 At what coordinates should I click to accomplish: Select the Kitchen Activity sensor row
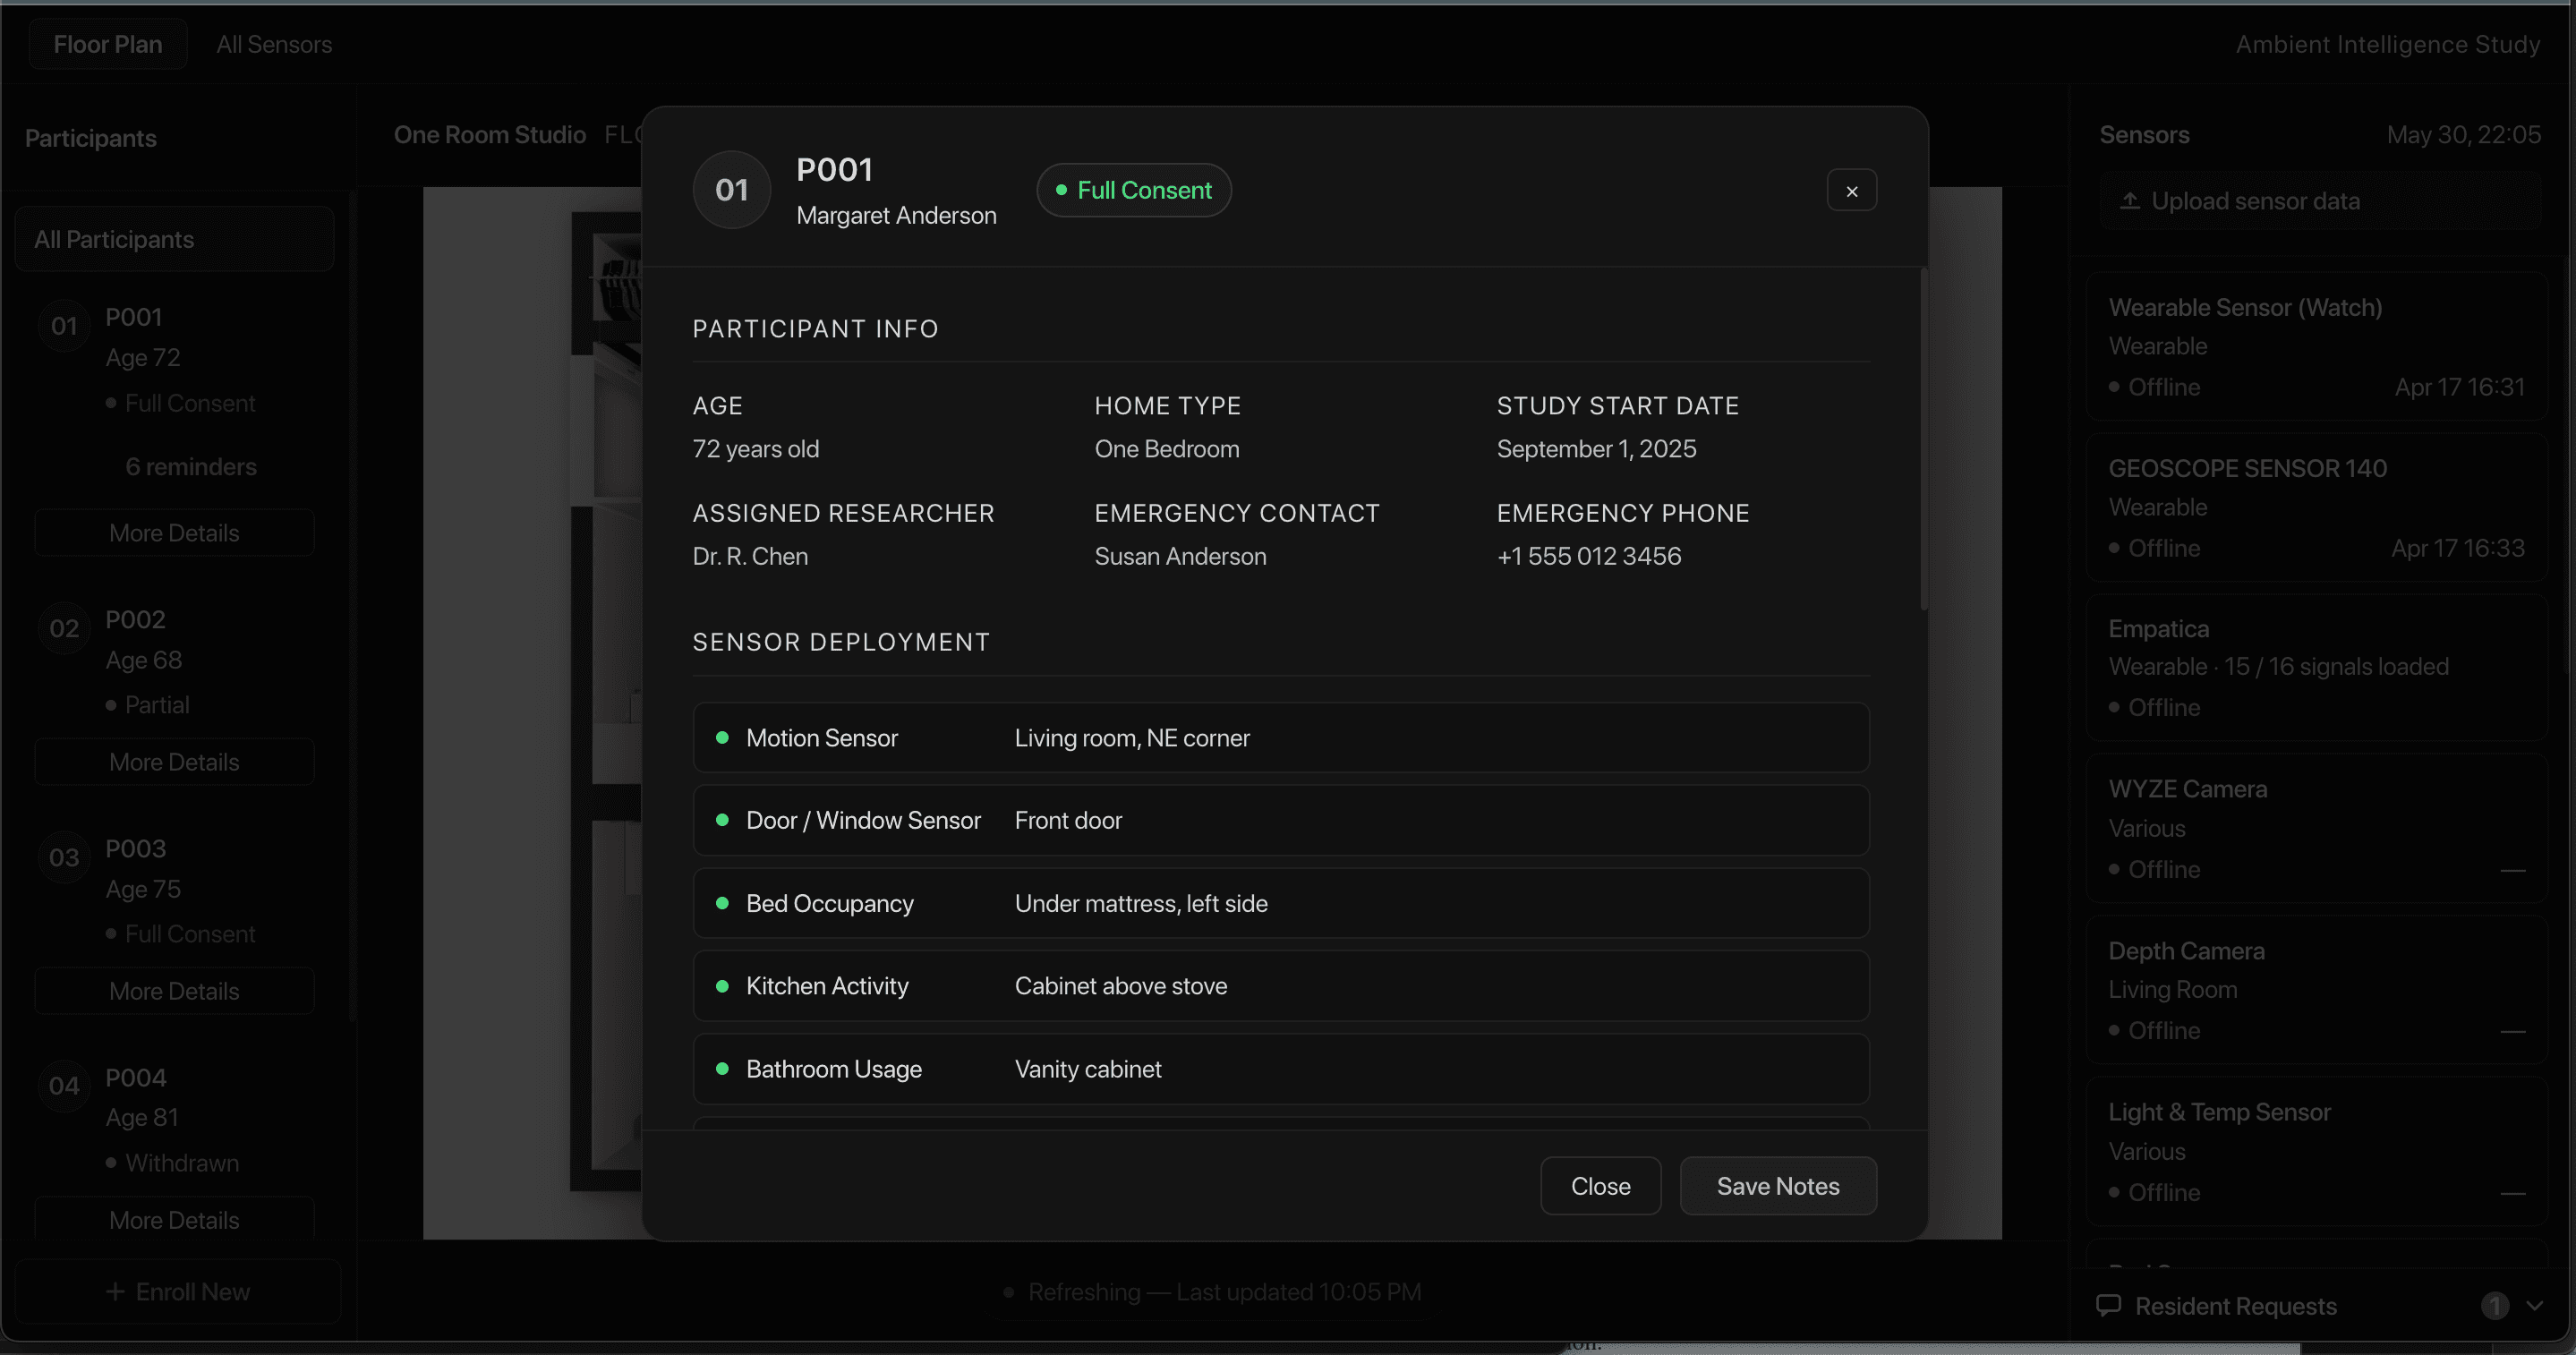click(1280, 986)
